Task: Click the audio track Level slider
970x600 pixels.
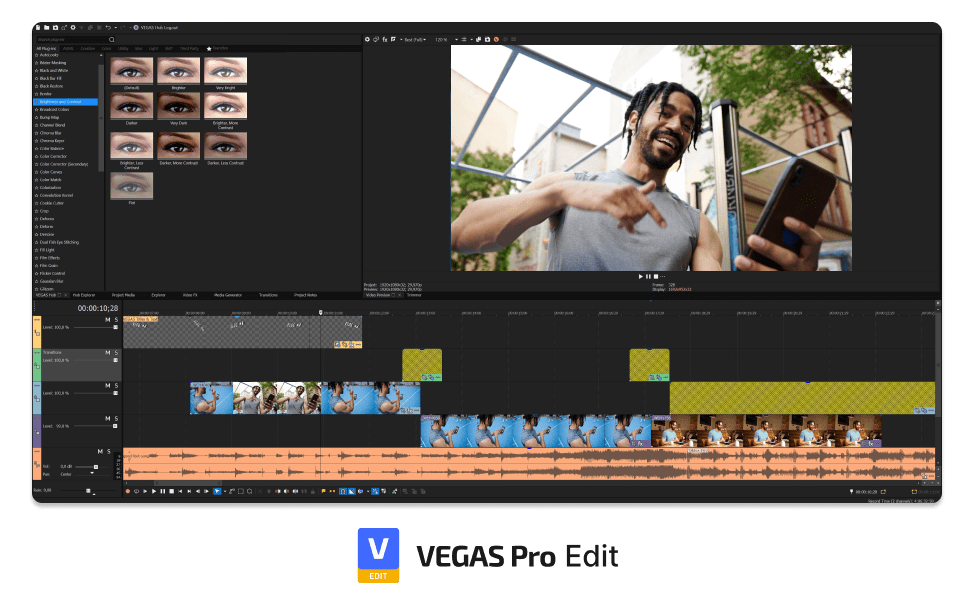Action: tap(96, 466)
